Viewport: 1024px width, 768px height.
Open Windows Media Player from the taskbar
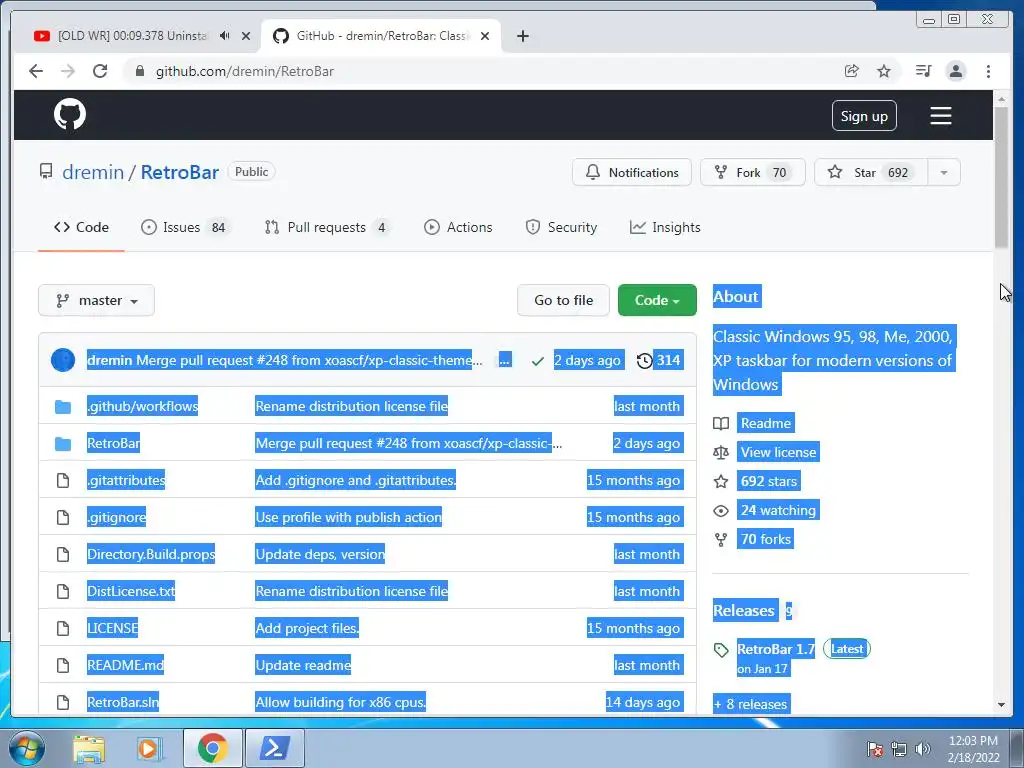coord(148,749)
